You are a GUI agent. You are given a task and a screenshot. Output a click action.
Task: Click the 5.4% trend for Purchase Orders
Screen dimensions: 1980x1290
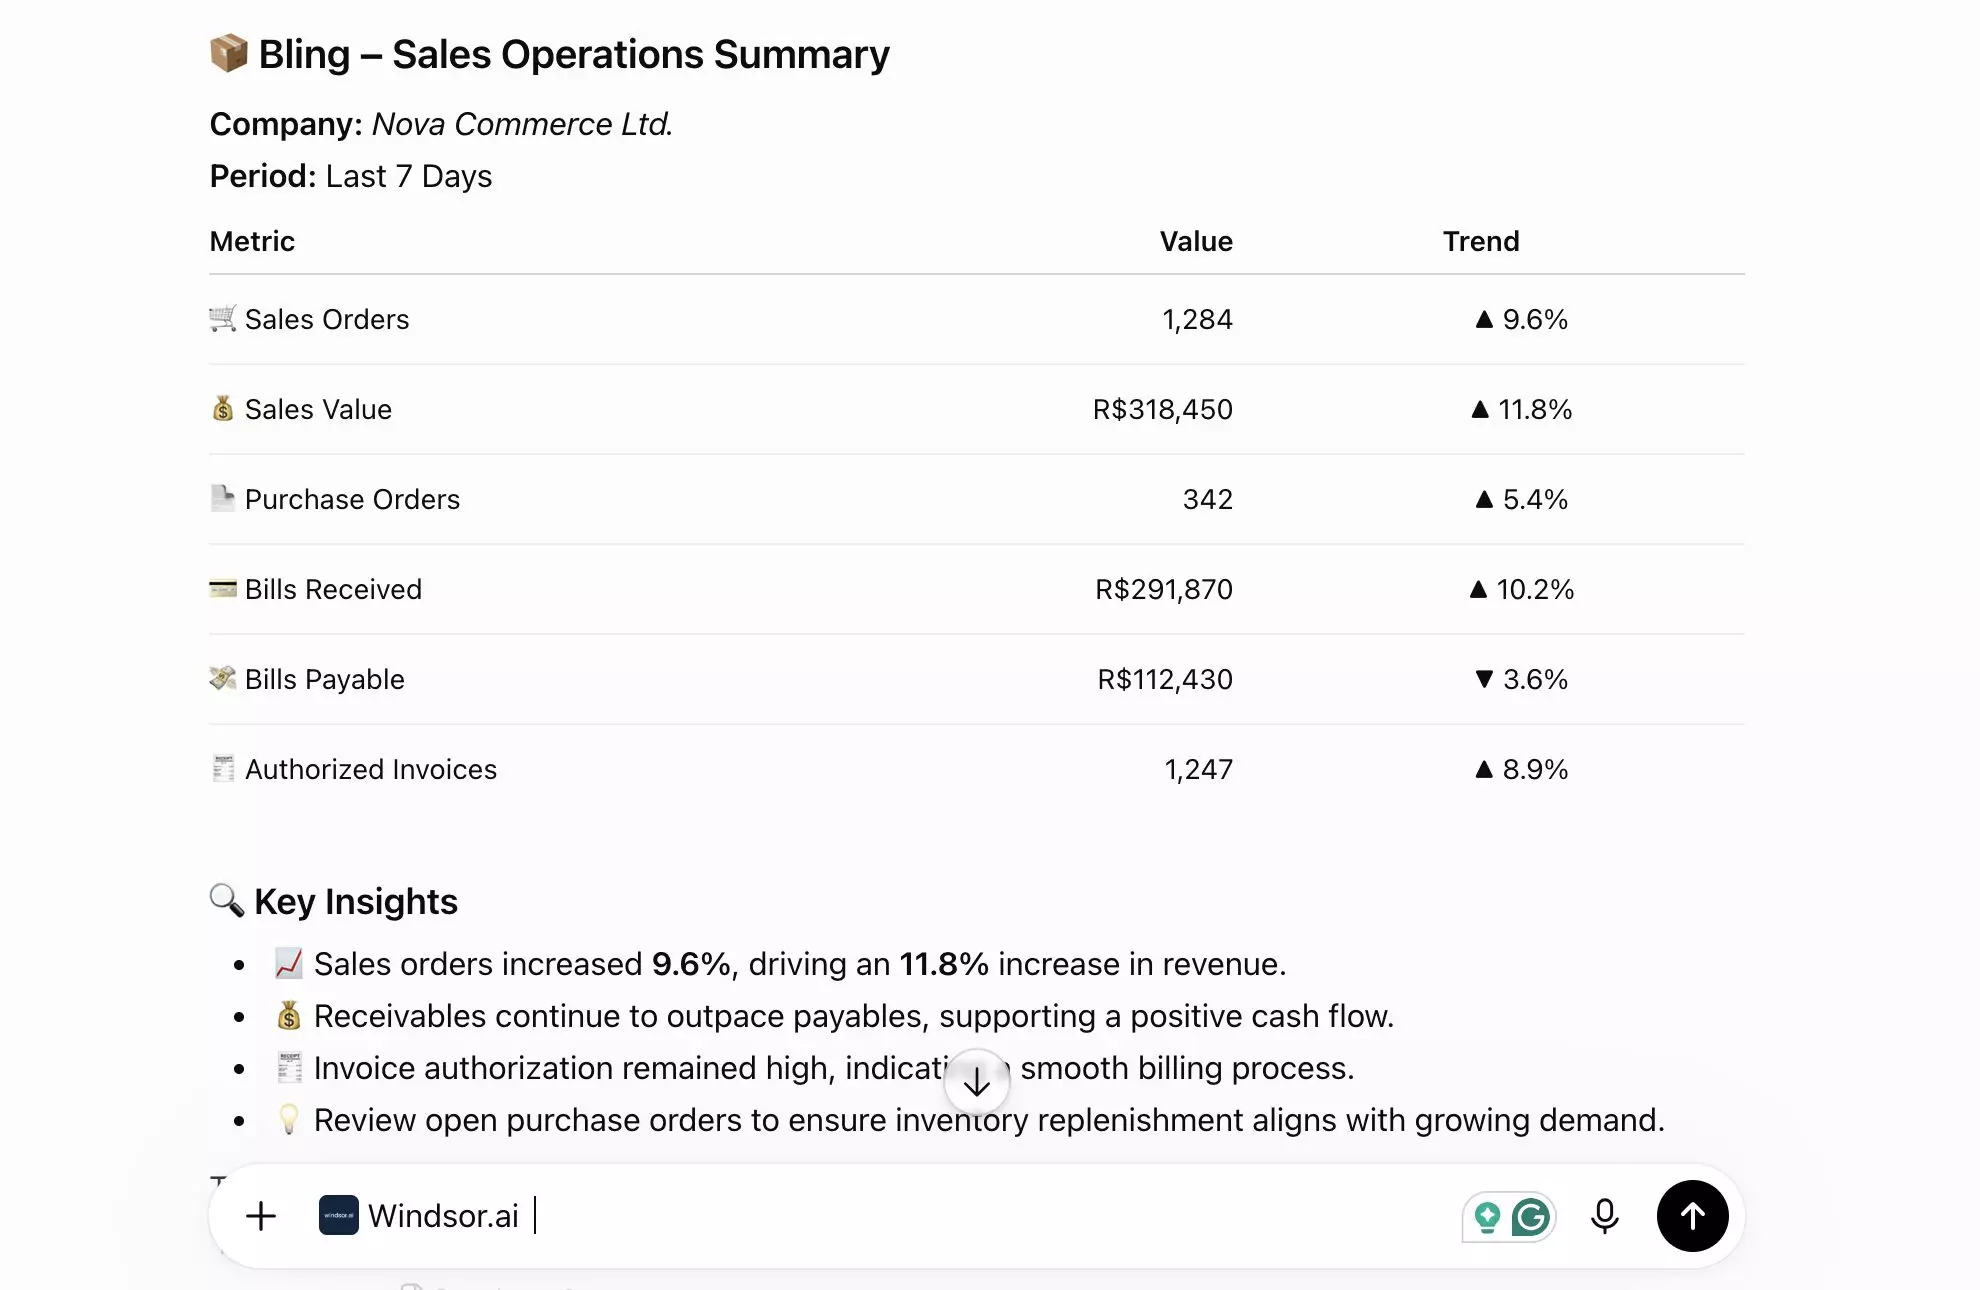(1521, 499)
